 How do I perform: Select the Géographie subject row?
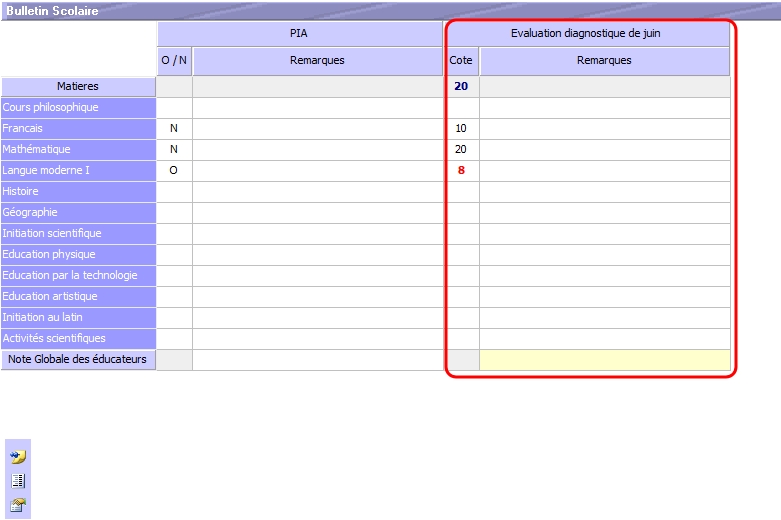pyautogui.click(x=78, y=212)
